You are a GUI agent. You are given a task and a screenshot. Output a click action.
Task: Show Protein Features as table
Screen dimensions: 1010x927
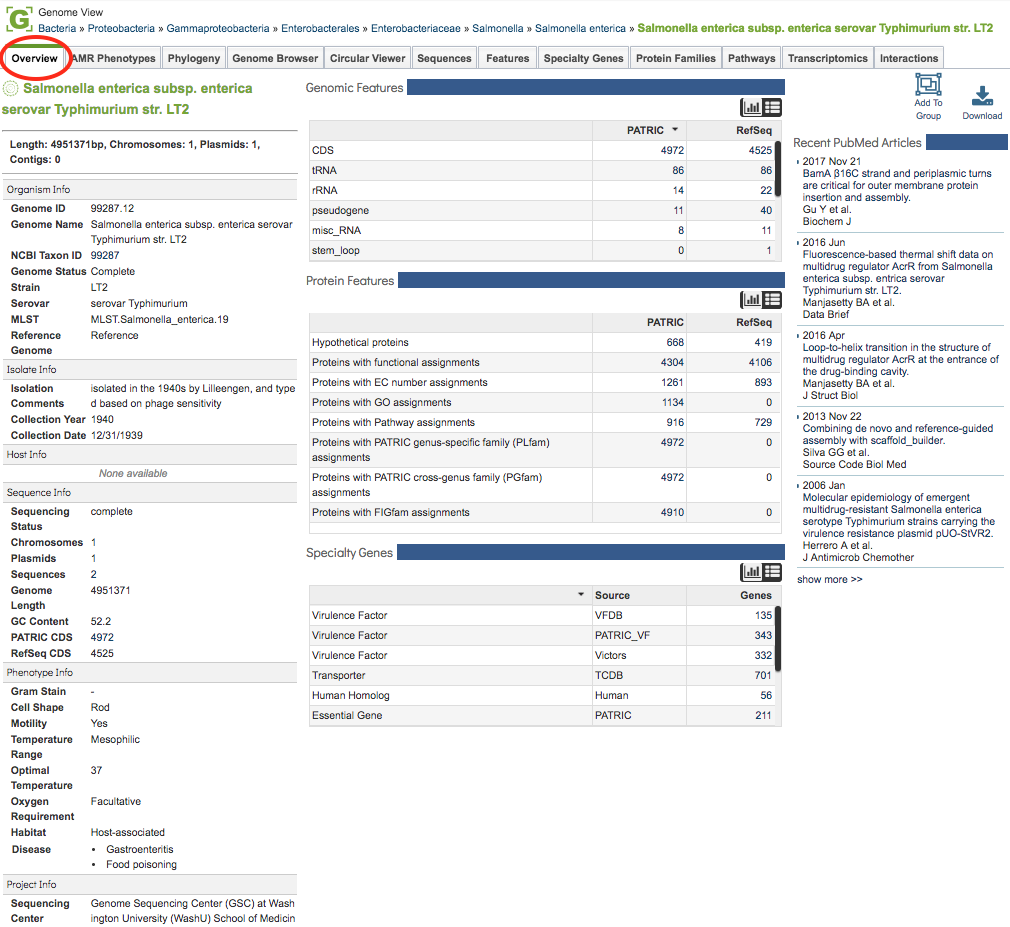point(772,300)
